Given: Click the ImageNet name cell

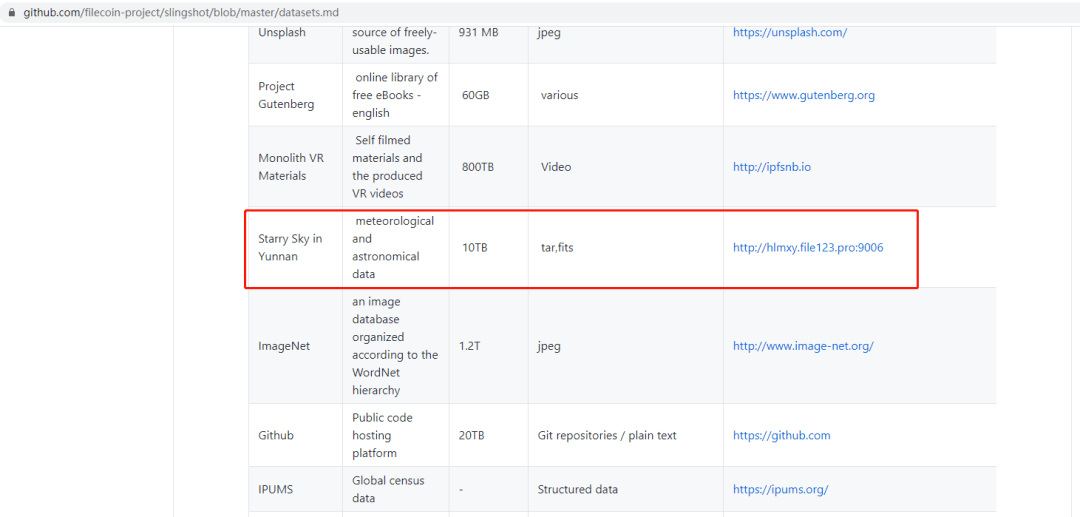Looking at the screenshot, I should tap(295, 346).
